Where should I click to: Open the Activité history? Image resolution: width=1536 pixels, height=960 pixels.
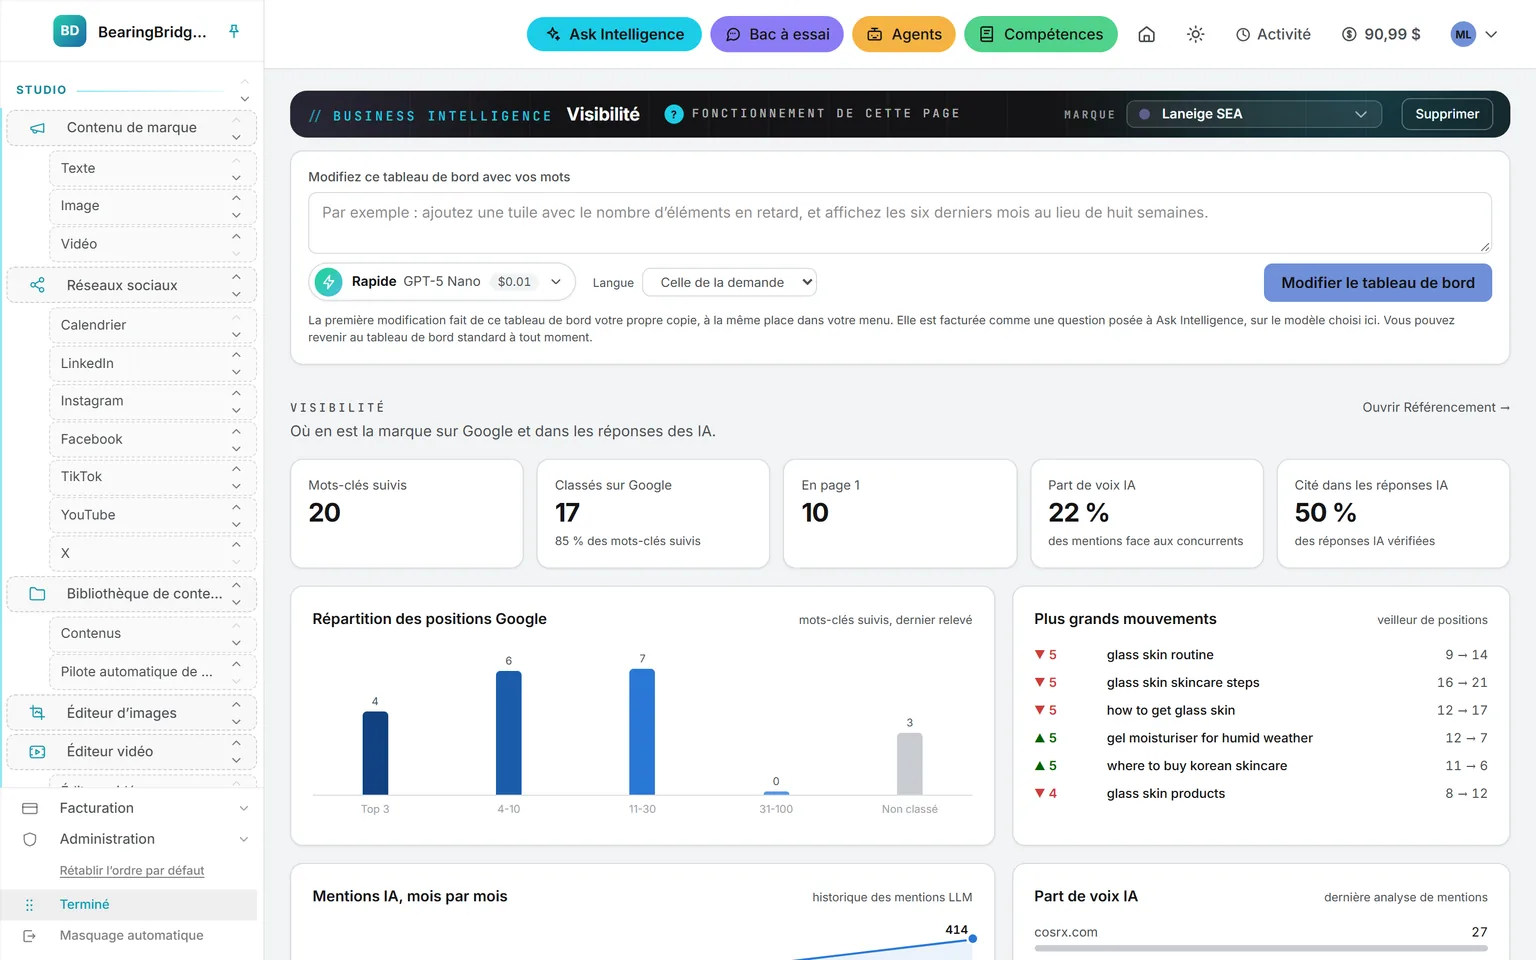click(x=1273, y=34)
